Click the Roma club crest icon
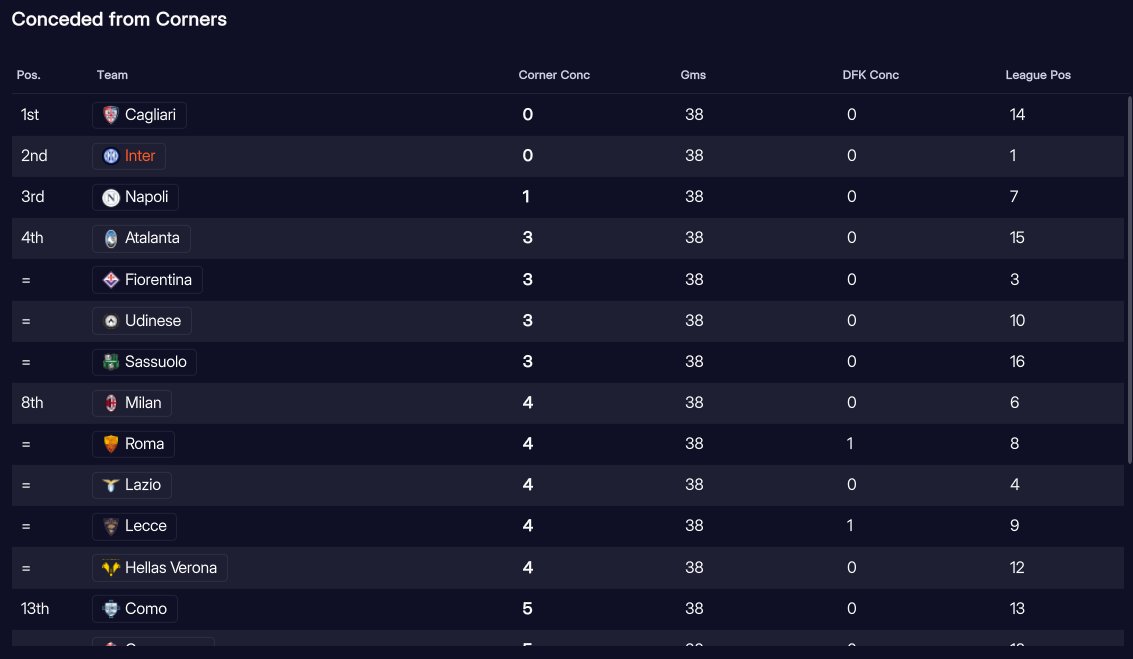 111,444
